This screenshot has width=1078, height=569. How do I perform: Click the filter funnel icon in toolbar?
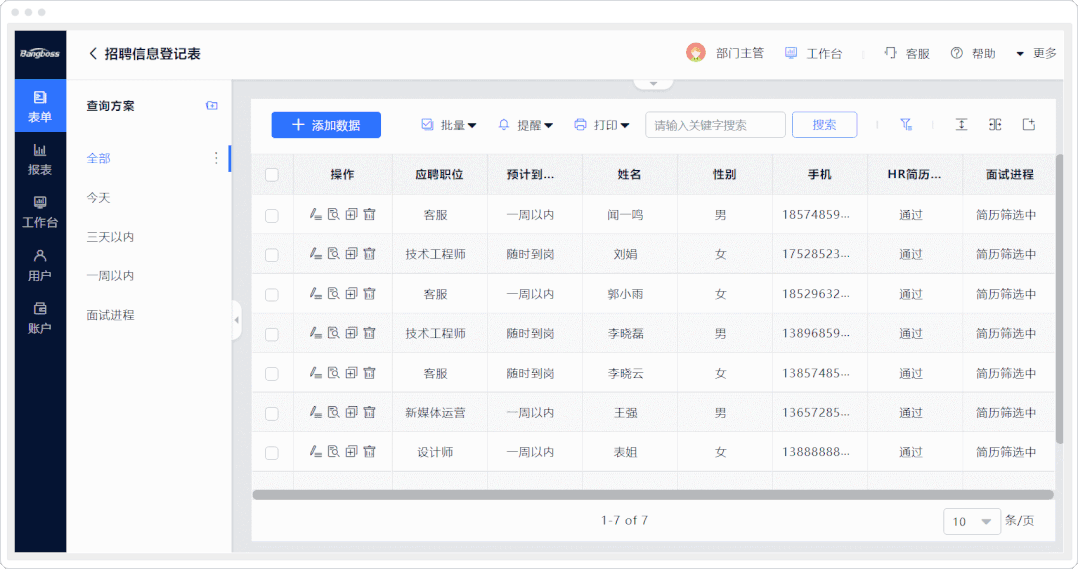point(906,125)
